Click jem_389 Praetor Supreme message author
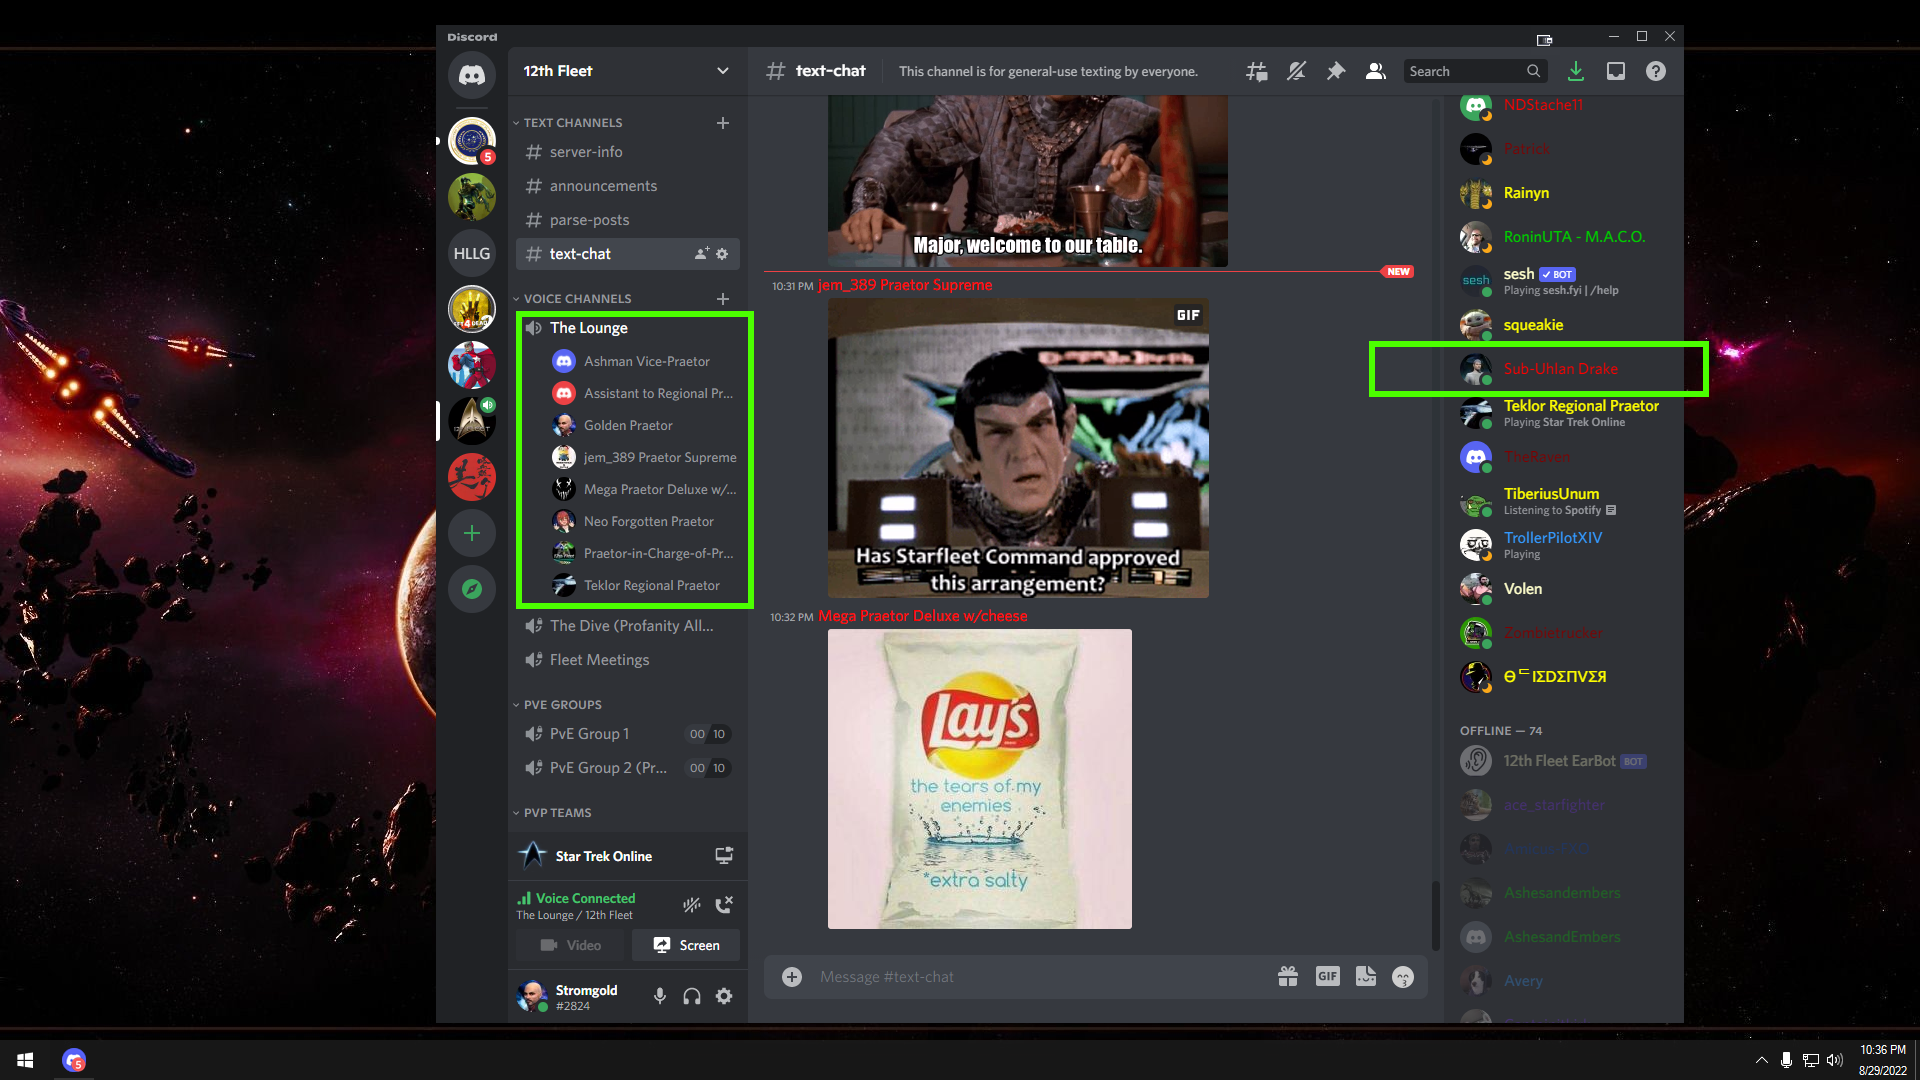1920x1080 pixels. (x=905, y=285)
